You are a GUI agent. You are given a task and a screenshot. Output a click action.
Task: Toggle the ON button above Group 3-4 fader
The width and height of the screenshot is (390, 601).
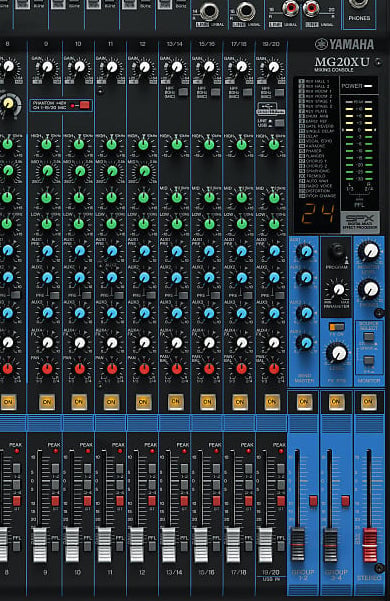336,402
